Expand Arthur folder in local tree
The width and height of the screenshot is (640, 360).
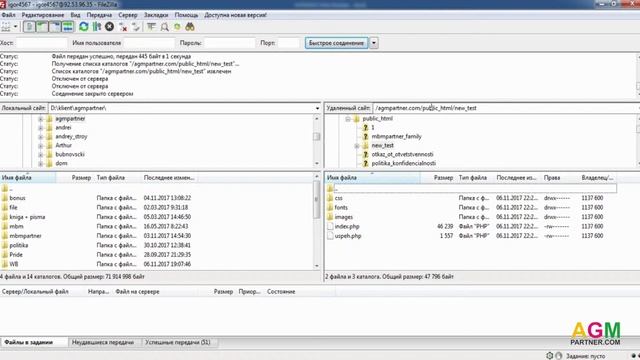pos(40,146)
